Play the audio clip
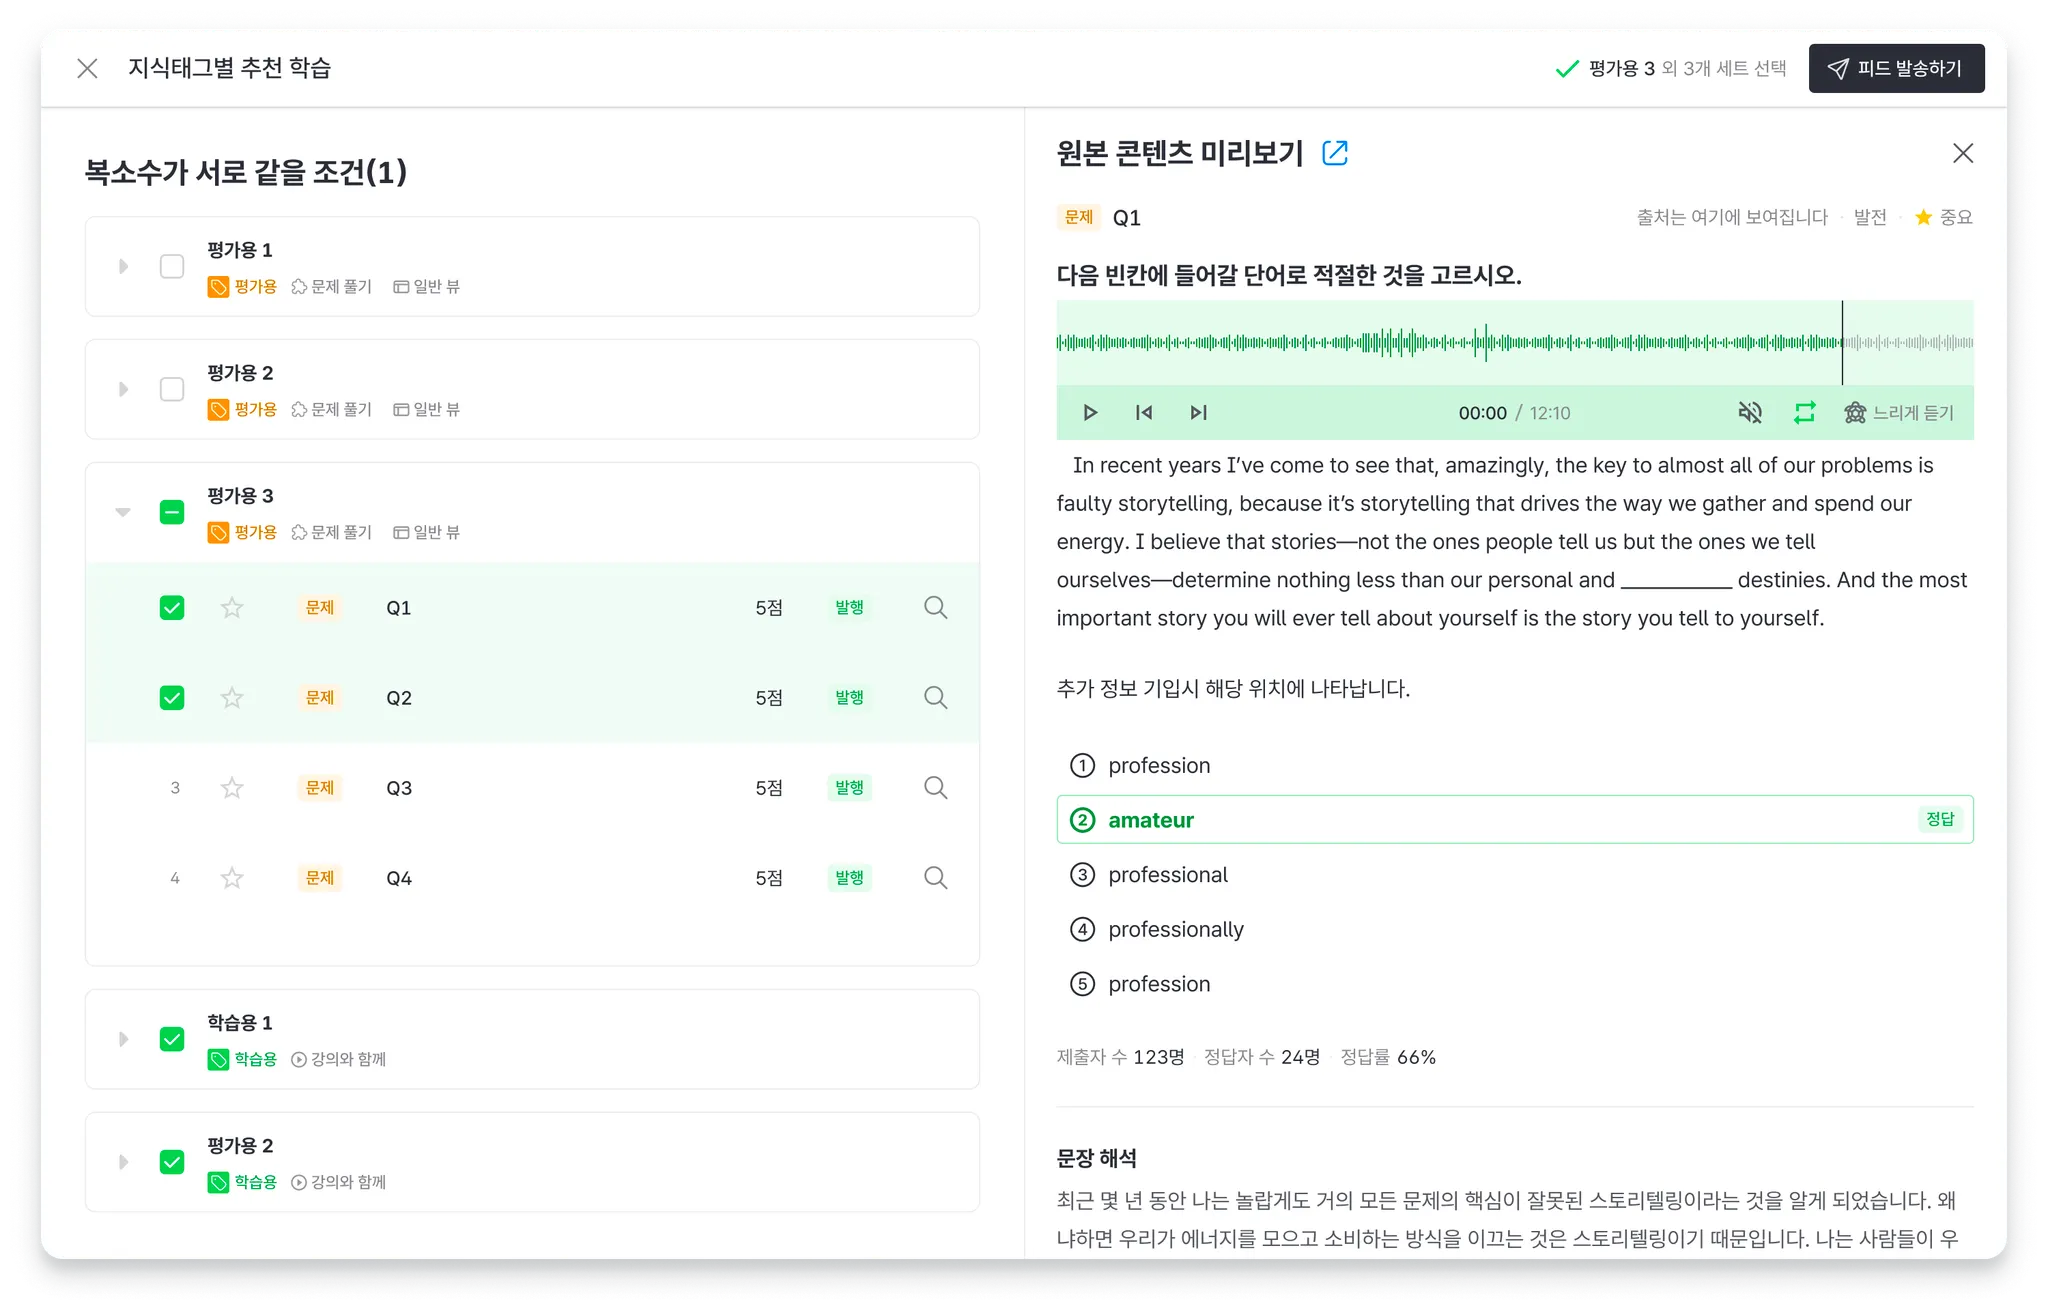This screenshot has height=1311, width=2048. pos(1090,413)
